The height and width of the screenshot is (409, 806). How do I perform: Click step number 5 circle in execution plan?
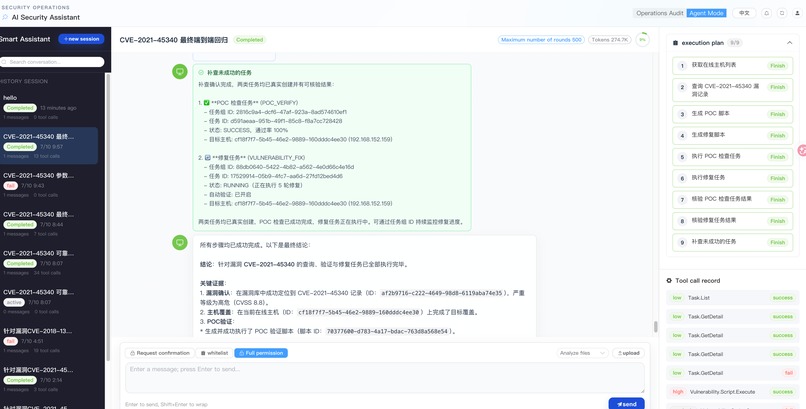click(682, 157)
